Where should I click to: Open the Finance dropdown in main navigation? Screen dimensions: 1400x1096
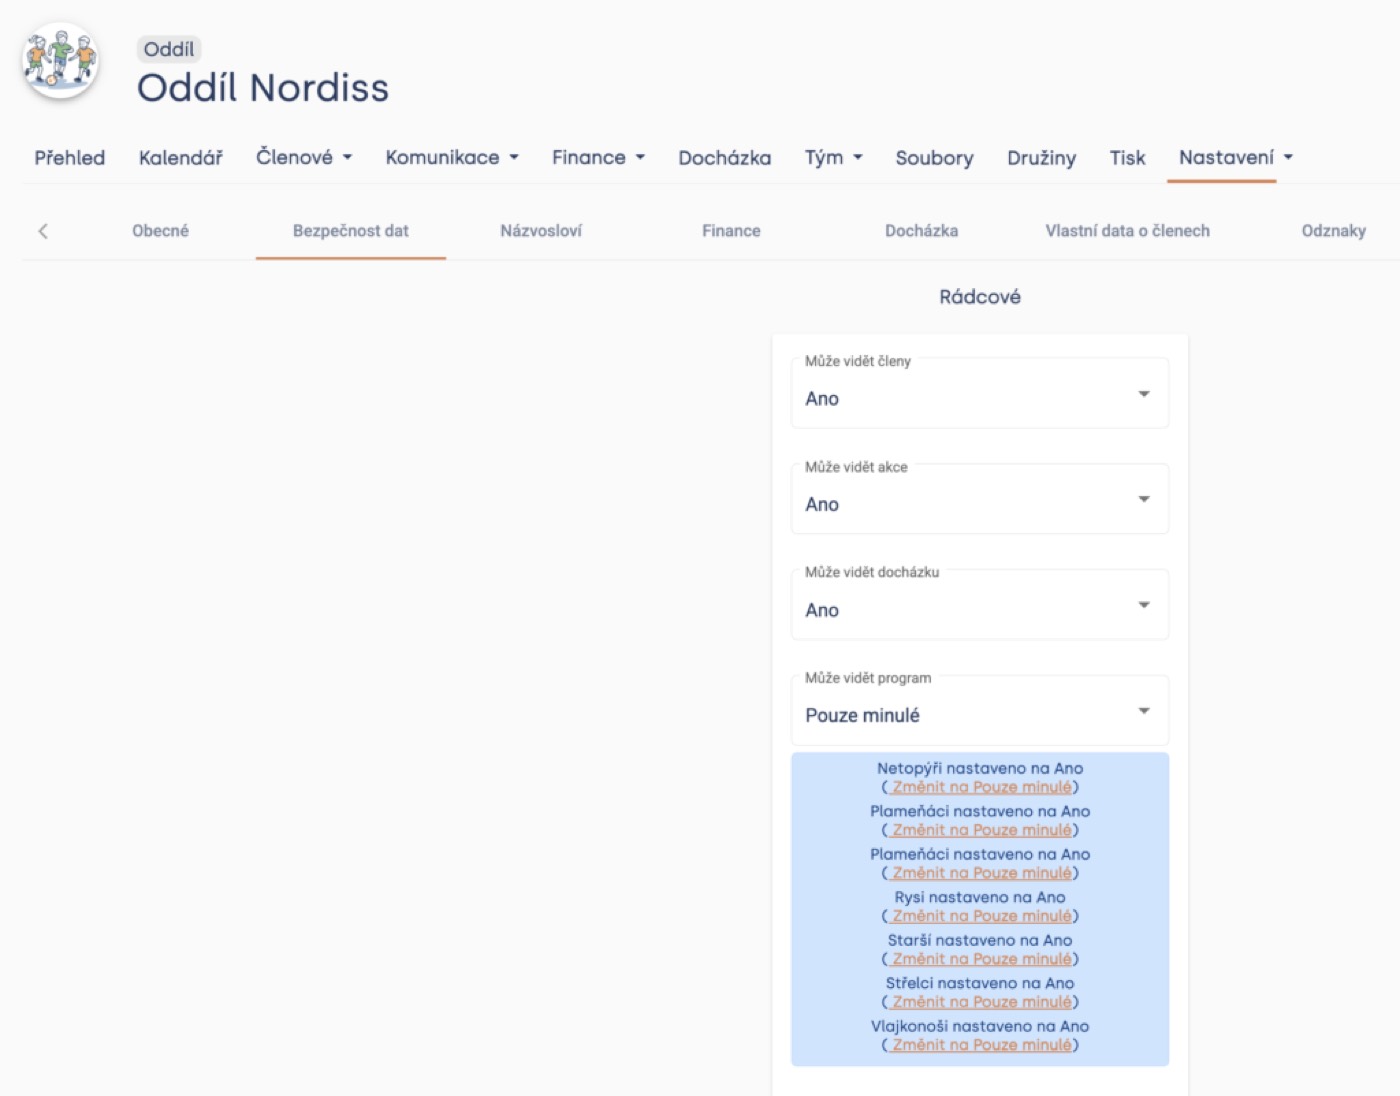pyautogui.click(x=598, y=157)
